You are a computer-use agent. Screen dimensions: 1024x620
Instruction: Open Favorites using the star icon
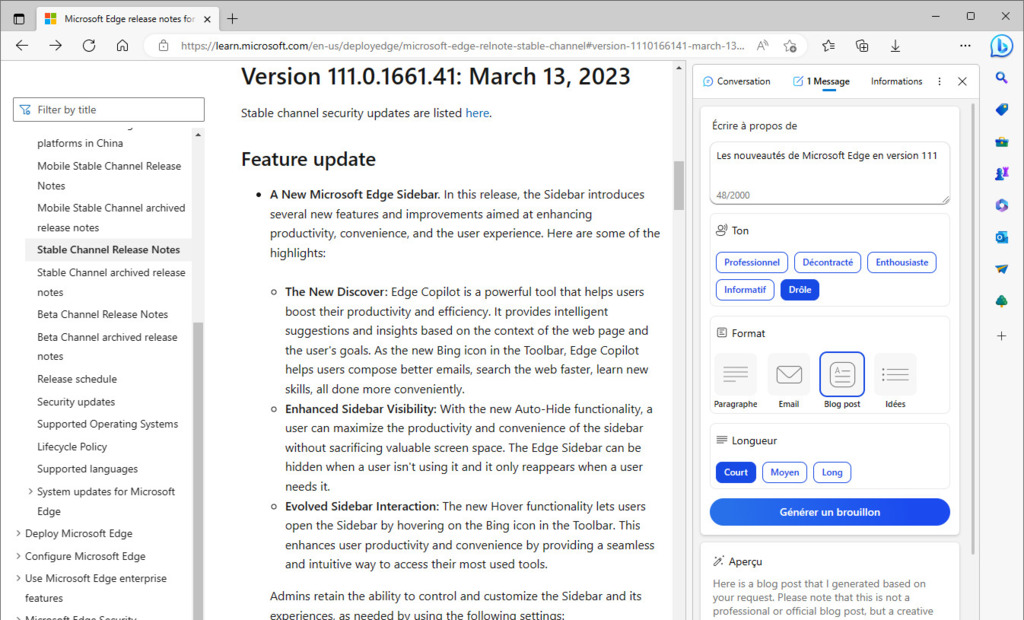(x=826, y=45)
